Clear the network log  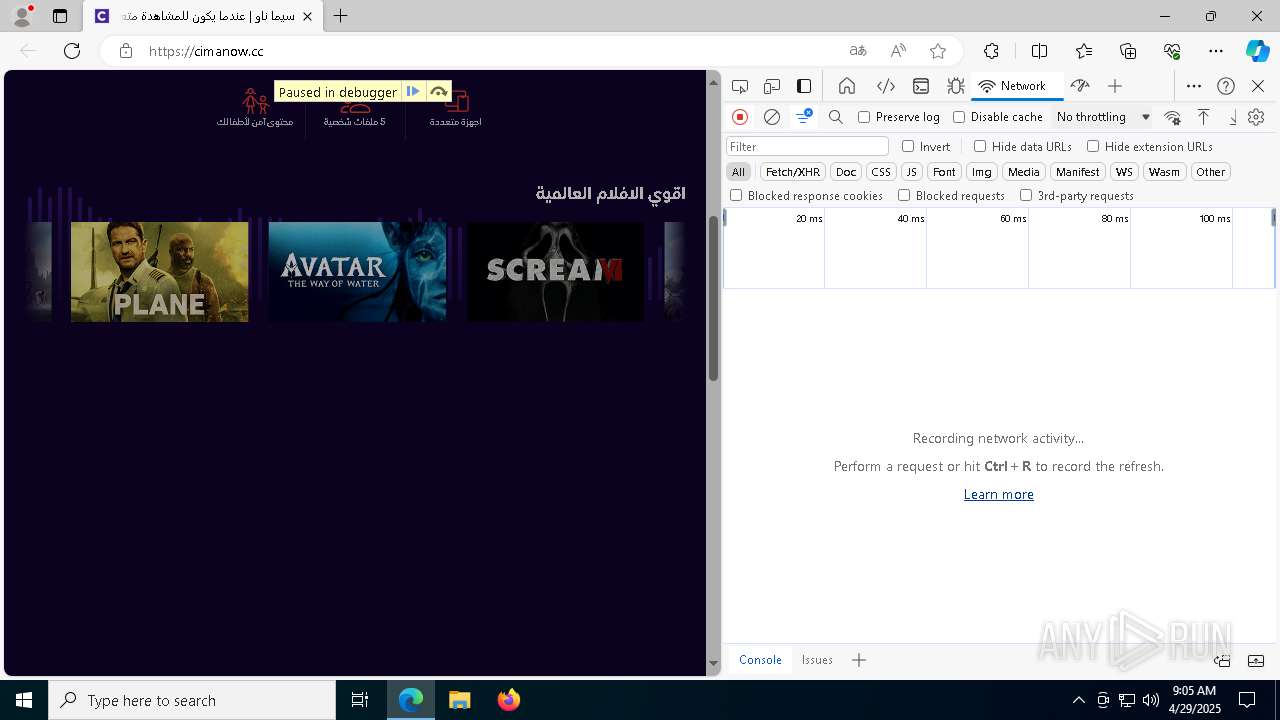(772, 117)
